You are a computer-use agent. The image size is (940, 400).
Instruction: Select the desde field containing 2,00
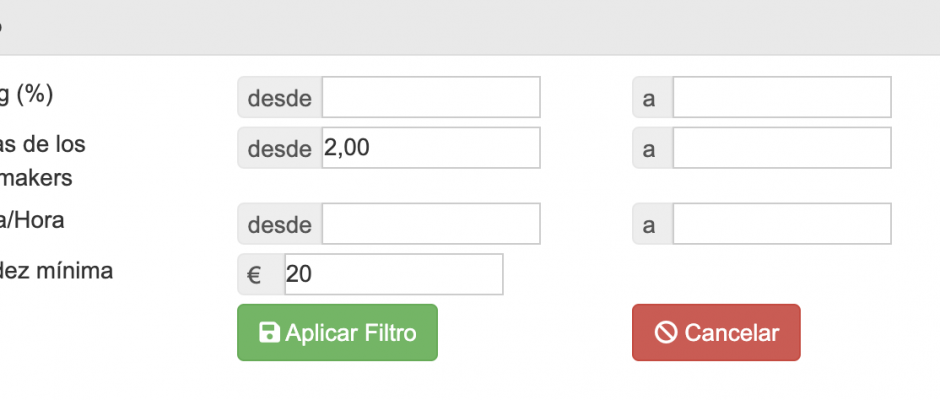click(x=431, y=148)
